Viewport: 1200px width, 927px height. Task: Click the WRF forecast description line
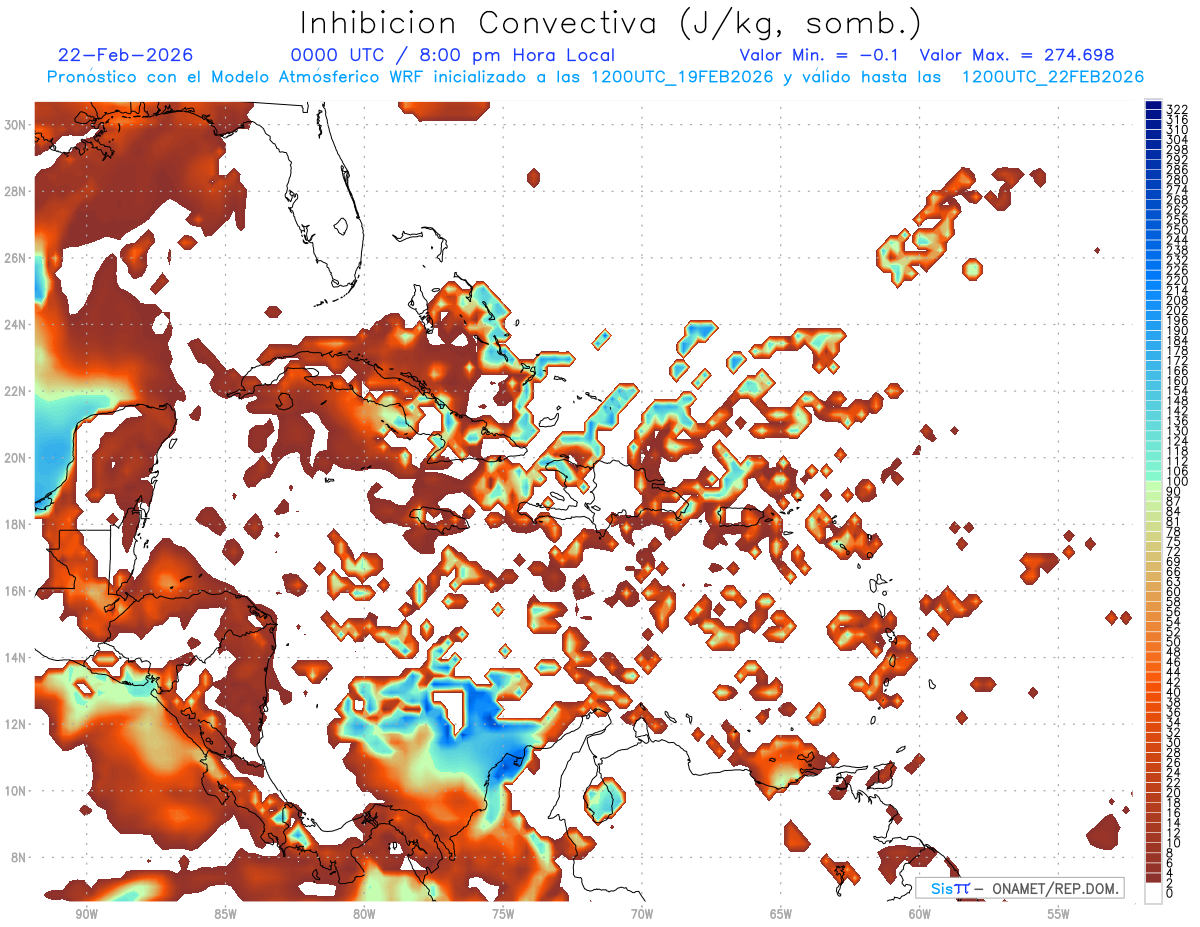(x=596, y=77)
